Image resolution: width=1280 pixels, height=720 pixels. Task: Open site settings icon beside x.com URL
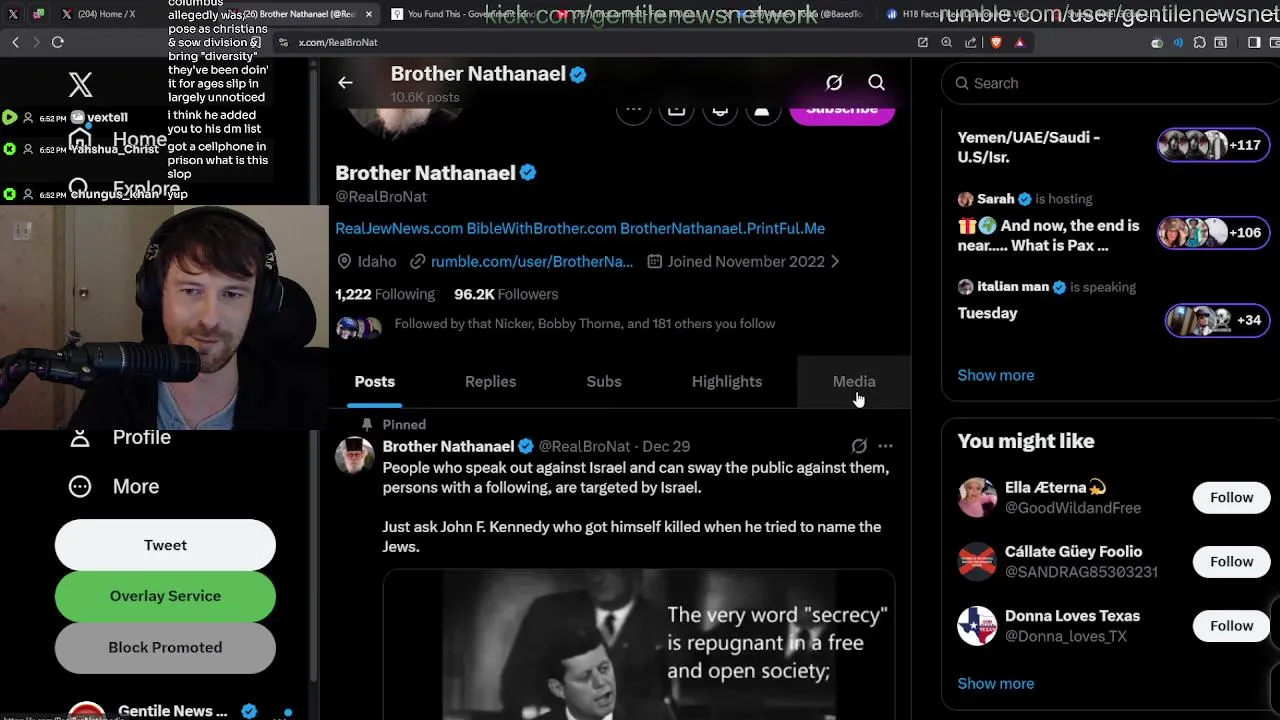tap(283, 42)
